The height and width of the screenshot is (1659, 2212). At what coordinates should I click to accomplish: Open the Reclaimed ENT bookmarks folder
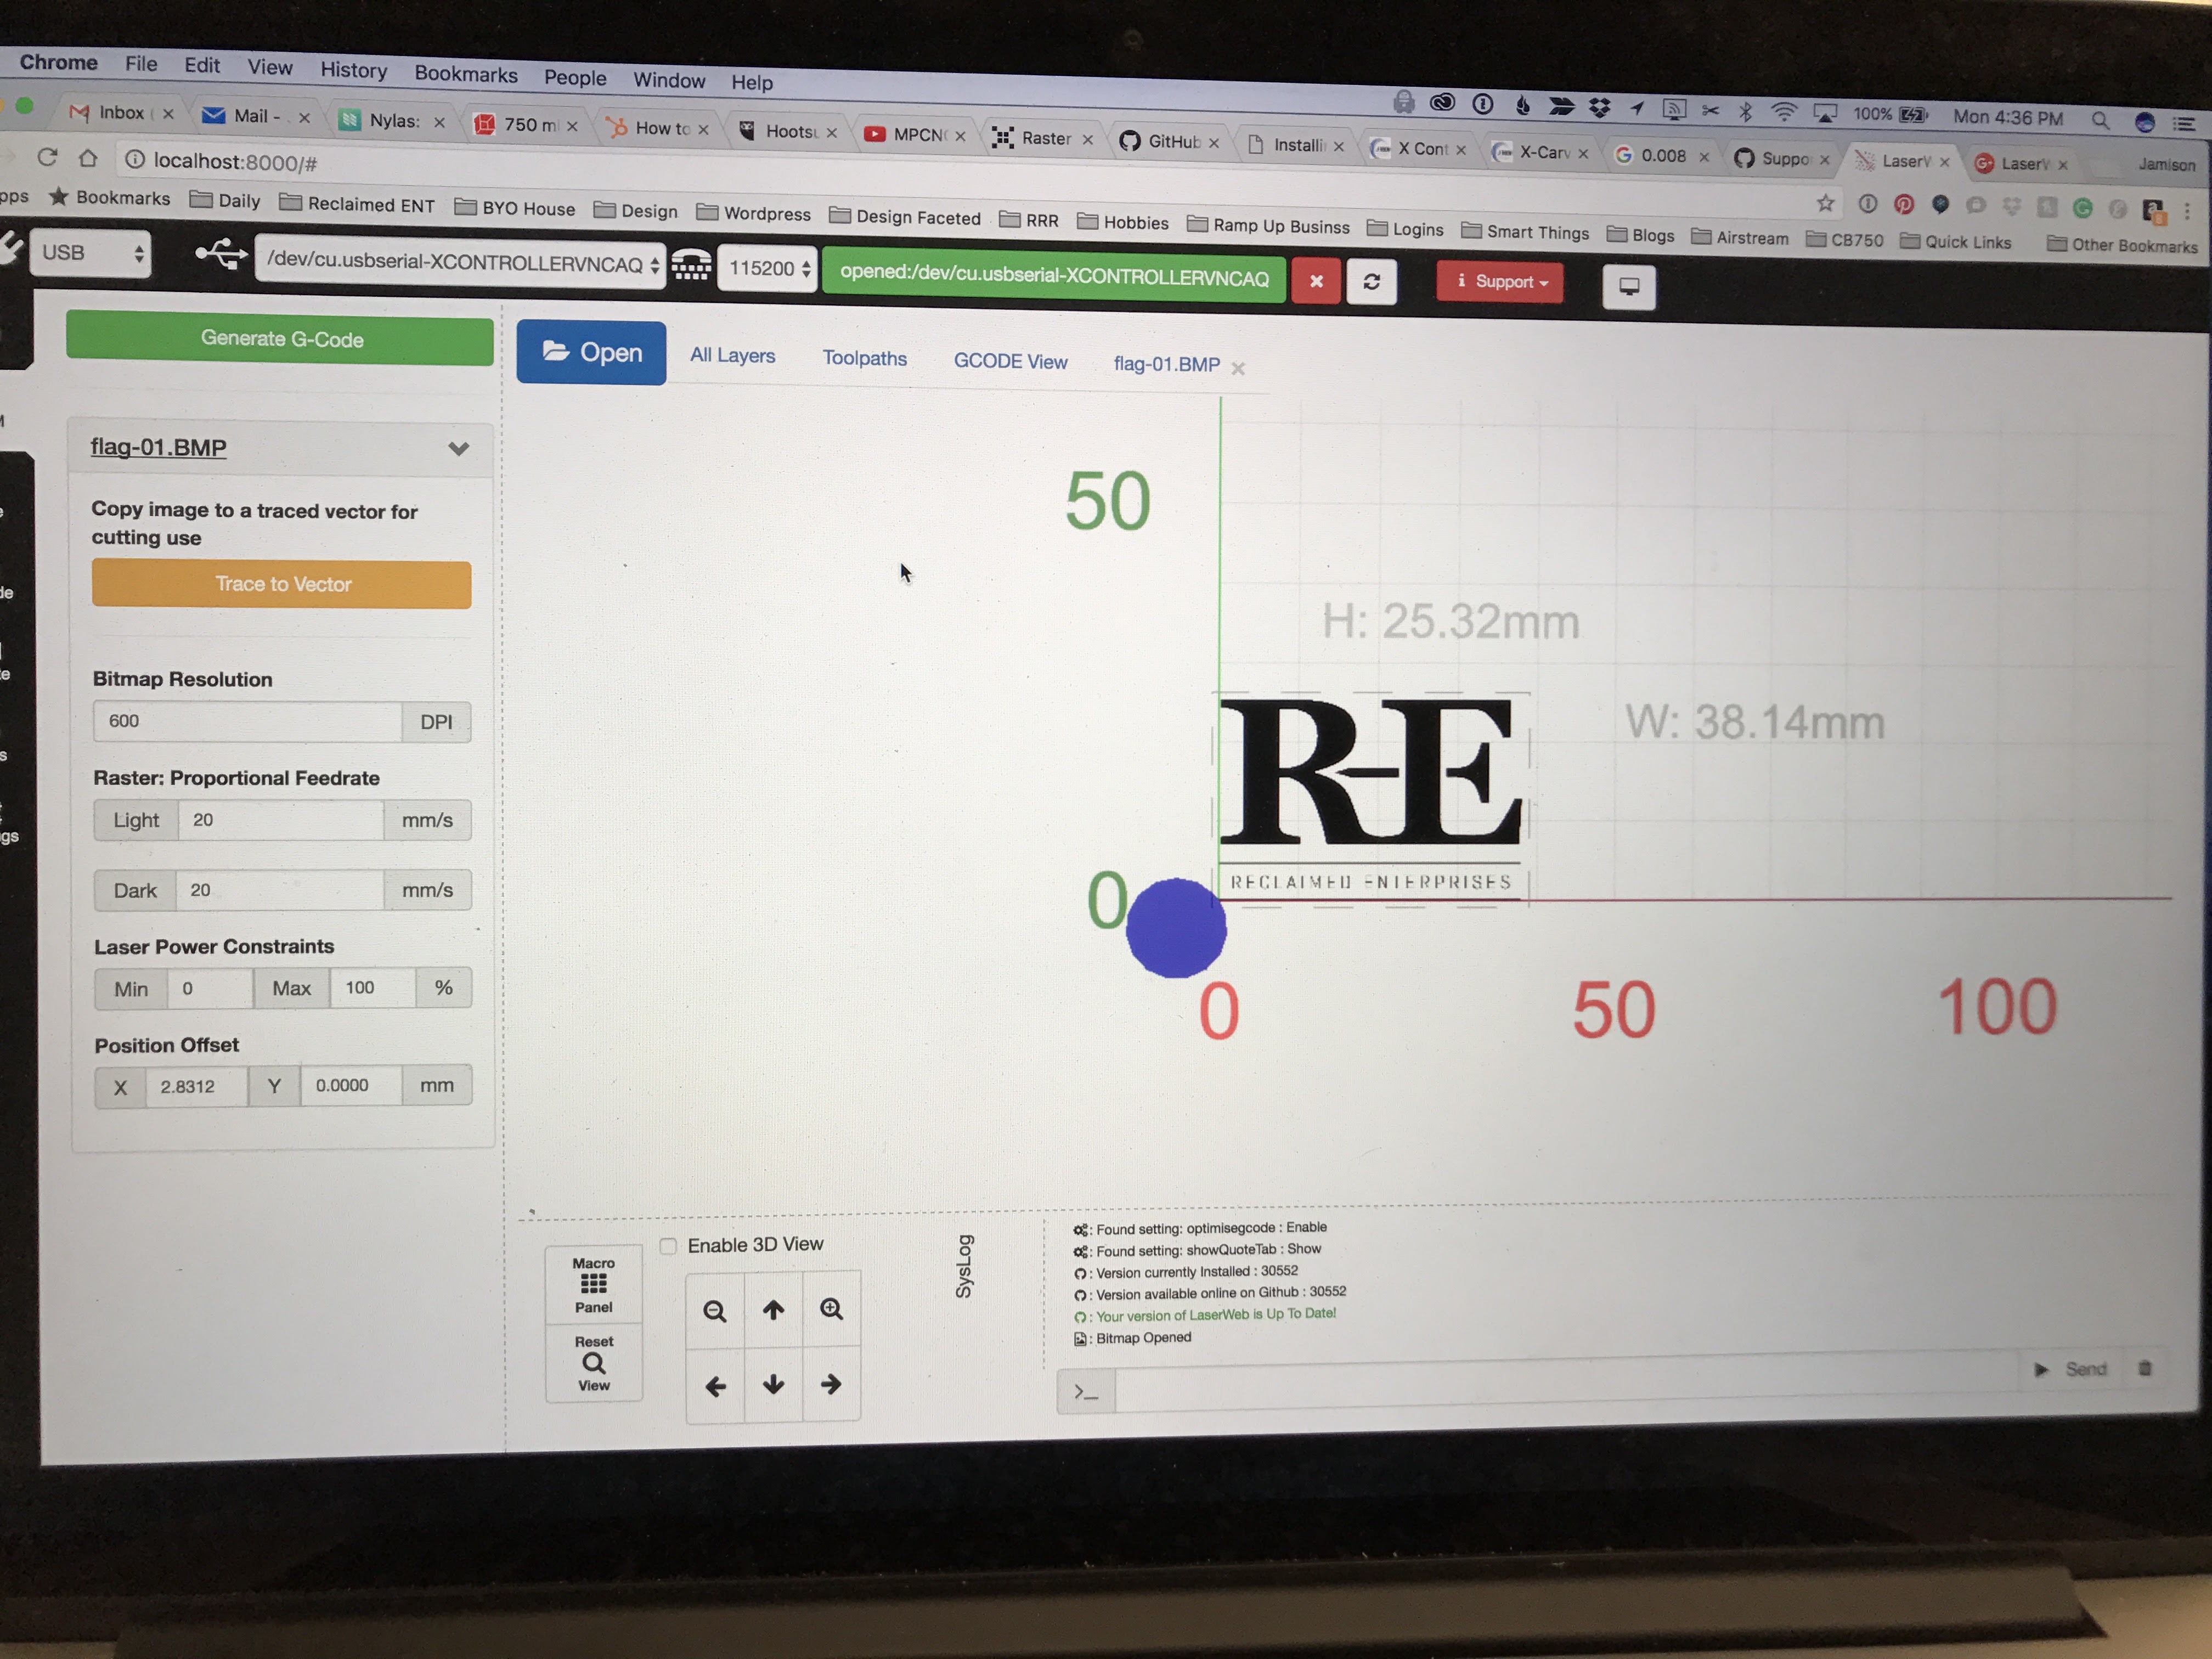pyautogui.click(x=357, y=204)
